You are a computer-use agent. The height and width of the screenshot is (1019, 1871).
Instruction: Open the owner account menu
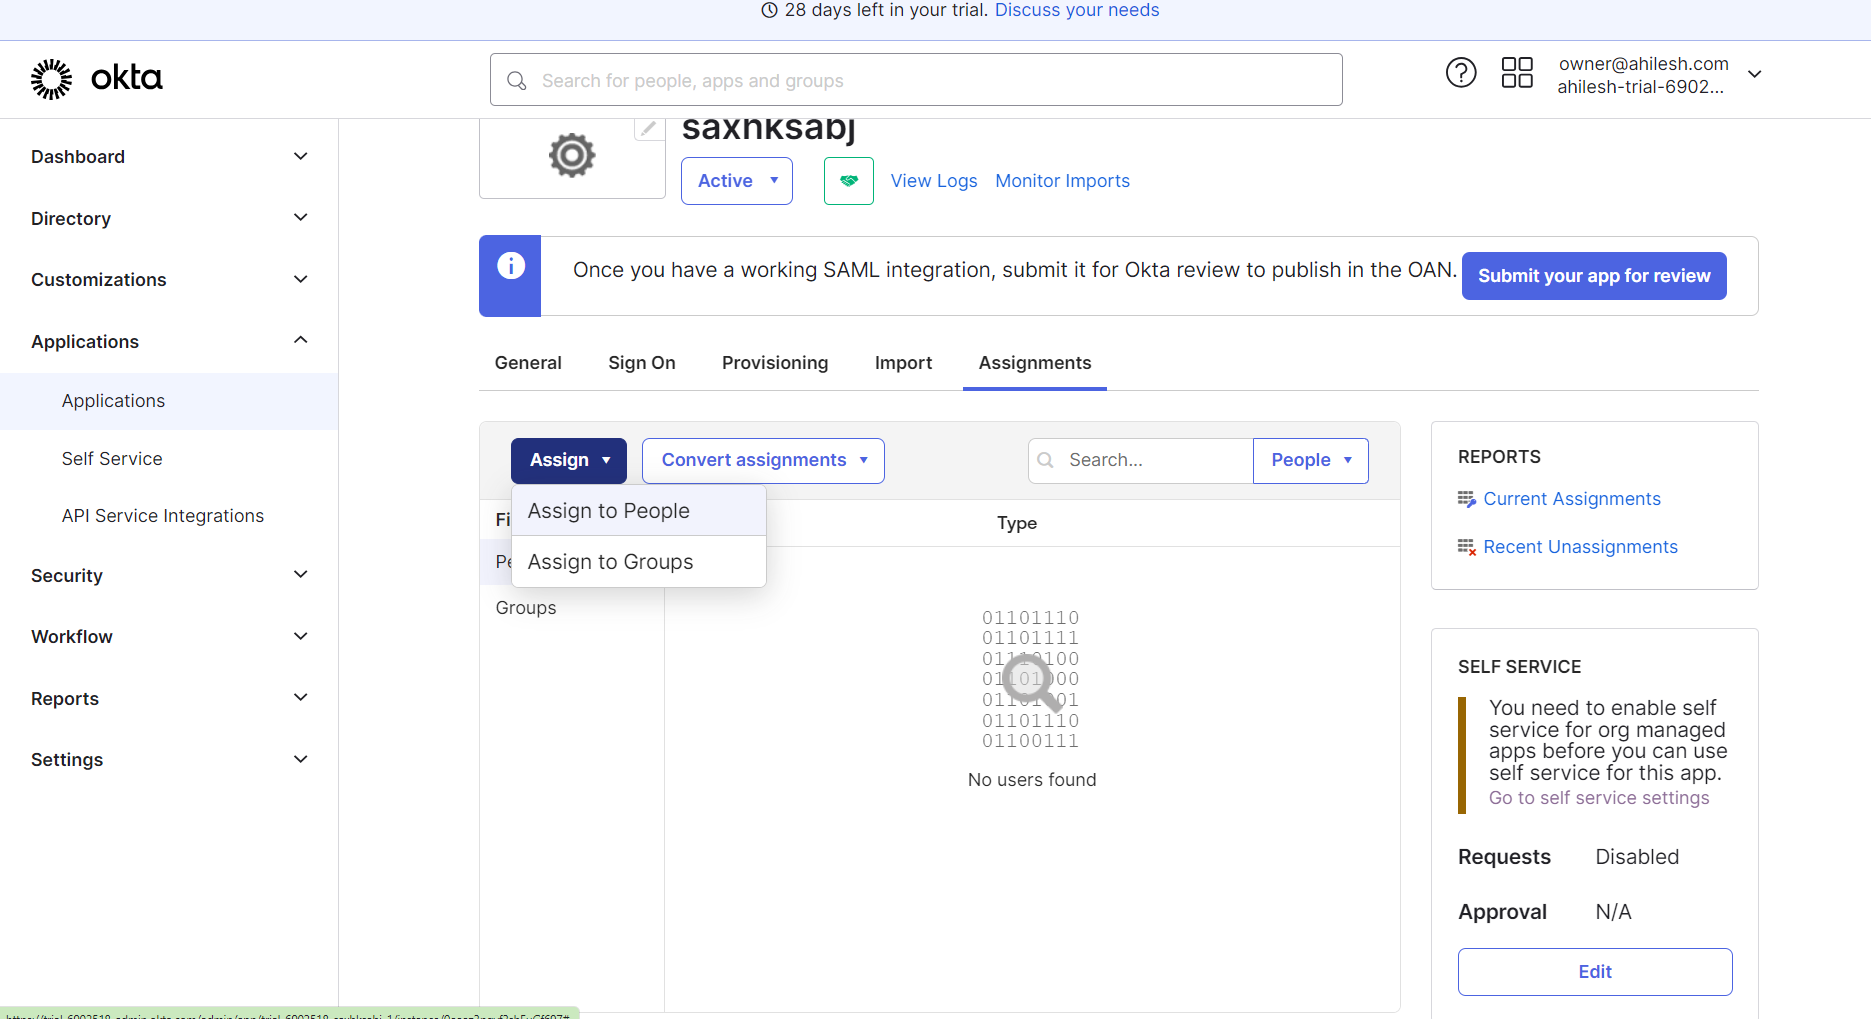pyautogui.click(x=1659, y=75)
